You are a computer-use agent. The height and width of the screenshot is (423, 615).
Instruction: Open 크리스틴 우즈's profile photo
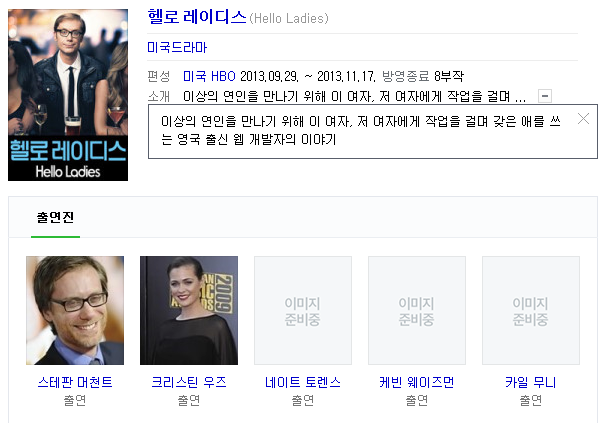pos(189,310)
